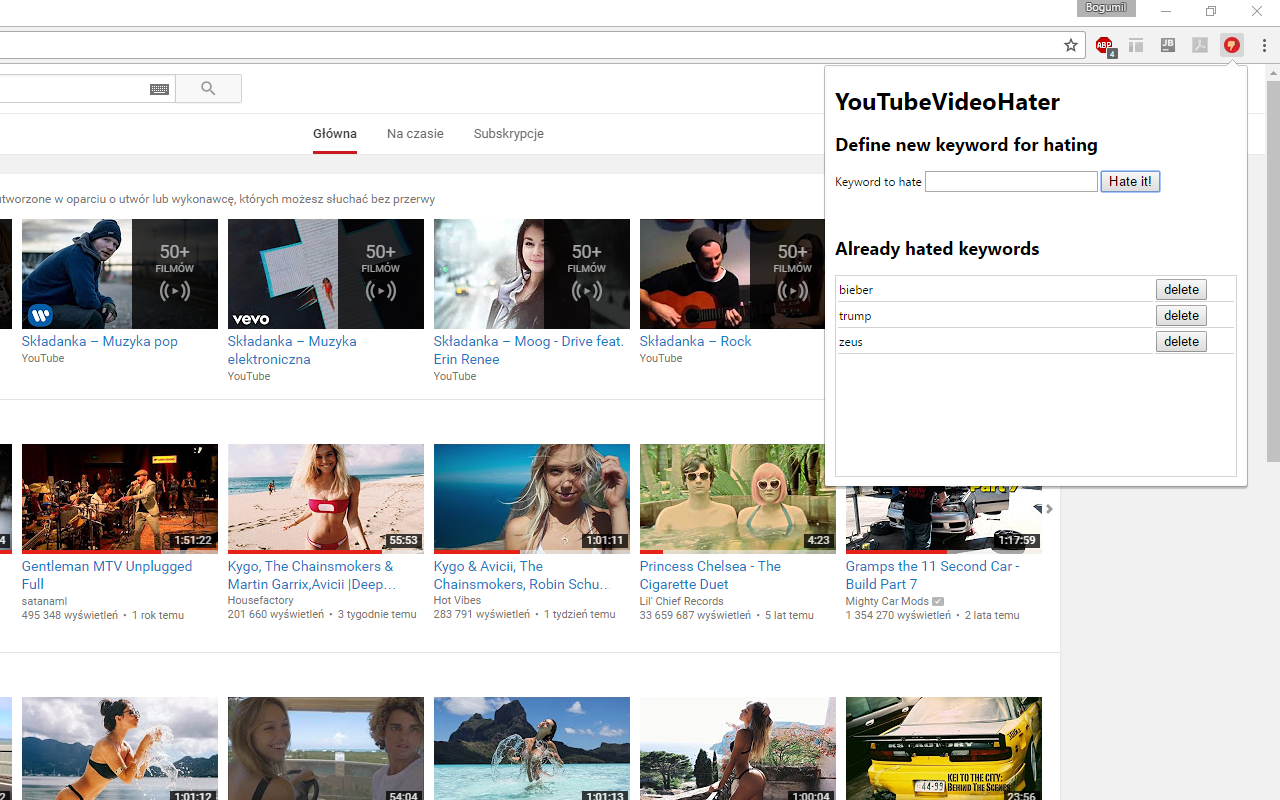Select the trump keyword text
Image resolution: width=1280 pixels, height=800 pixels.
[855, 316]
